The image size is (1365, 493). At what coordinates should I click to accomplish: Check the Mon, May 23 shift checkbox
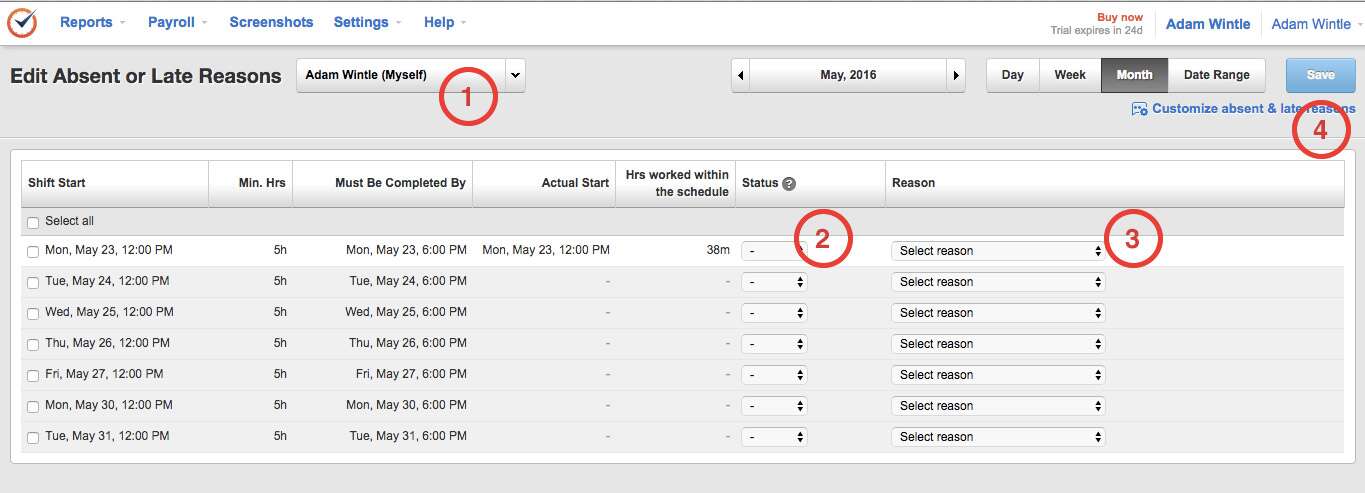point(33,251)
